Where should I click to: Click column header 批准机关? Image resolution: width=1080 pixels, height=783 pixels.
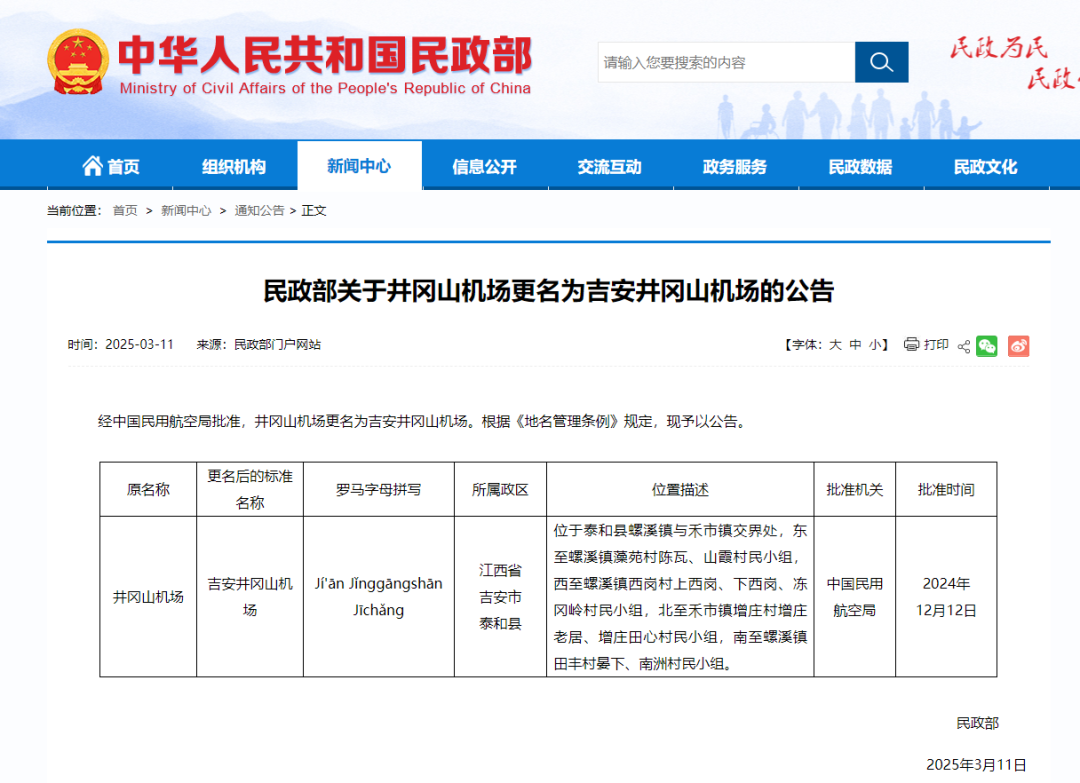coord(855,490)
